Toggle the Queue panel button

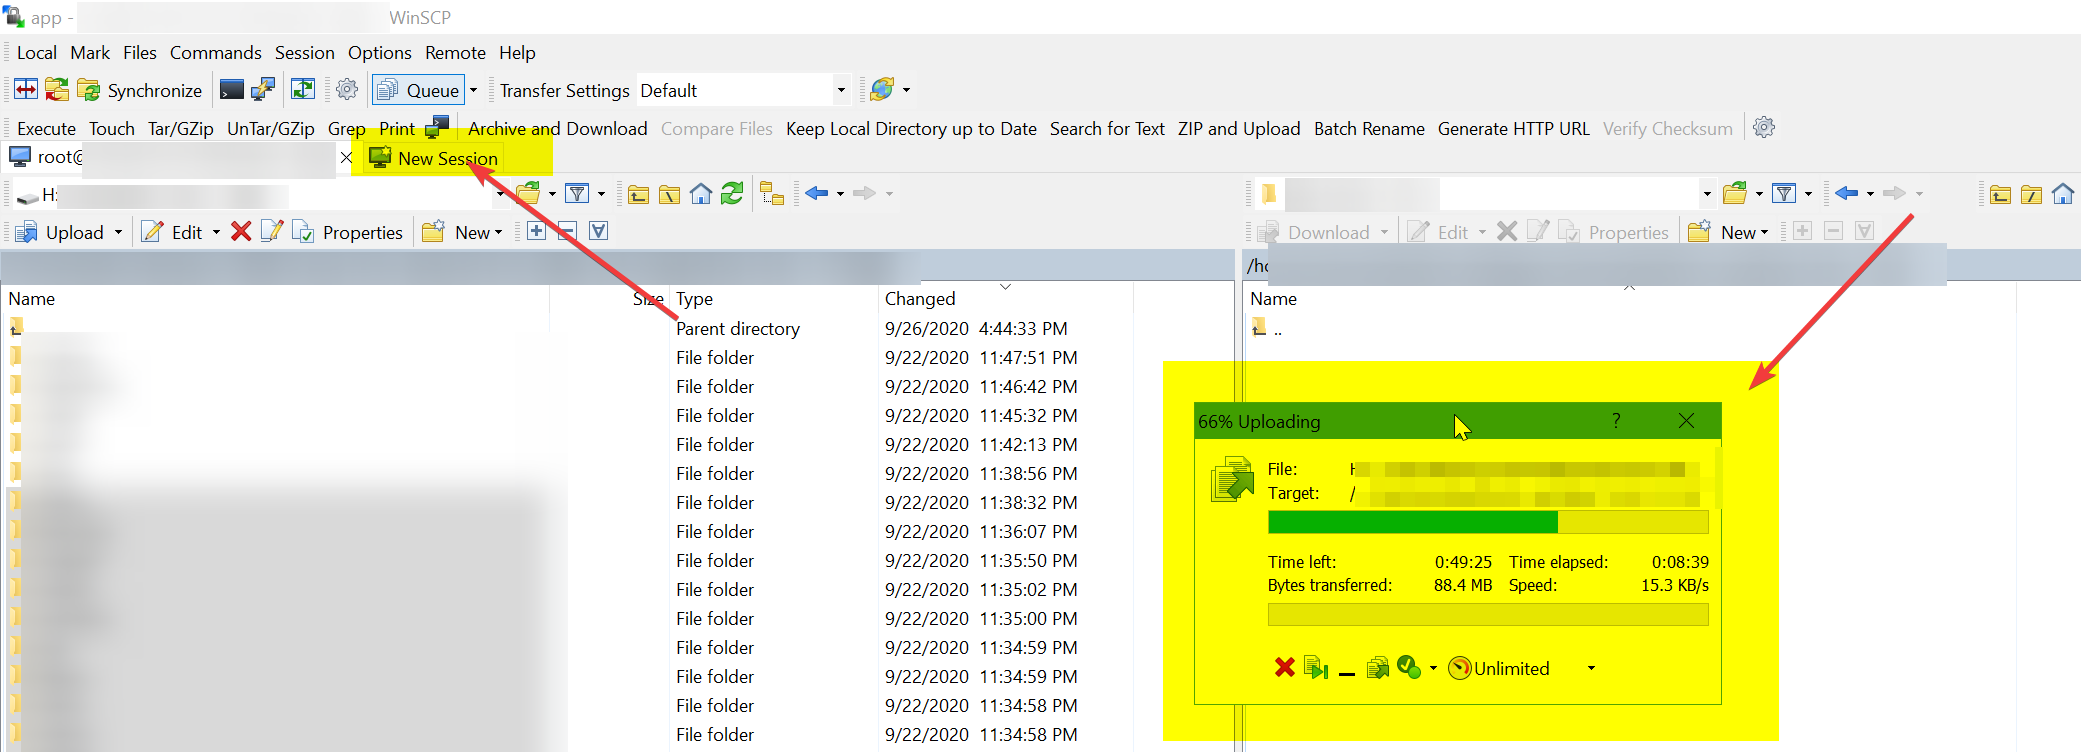(419, 90)
